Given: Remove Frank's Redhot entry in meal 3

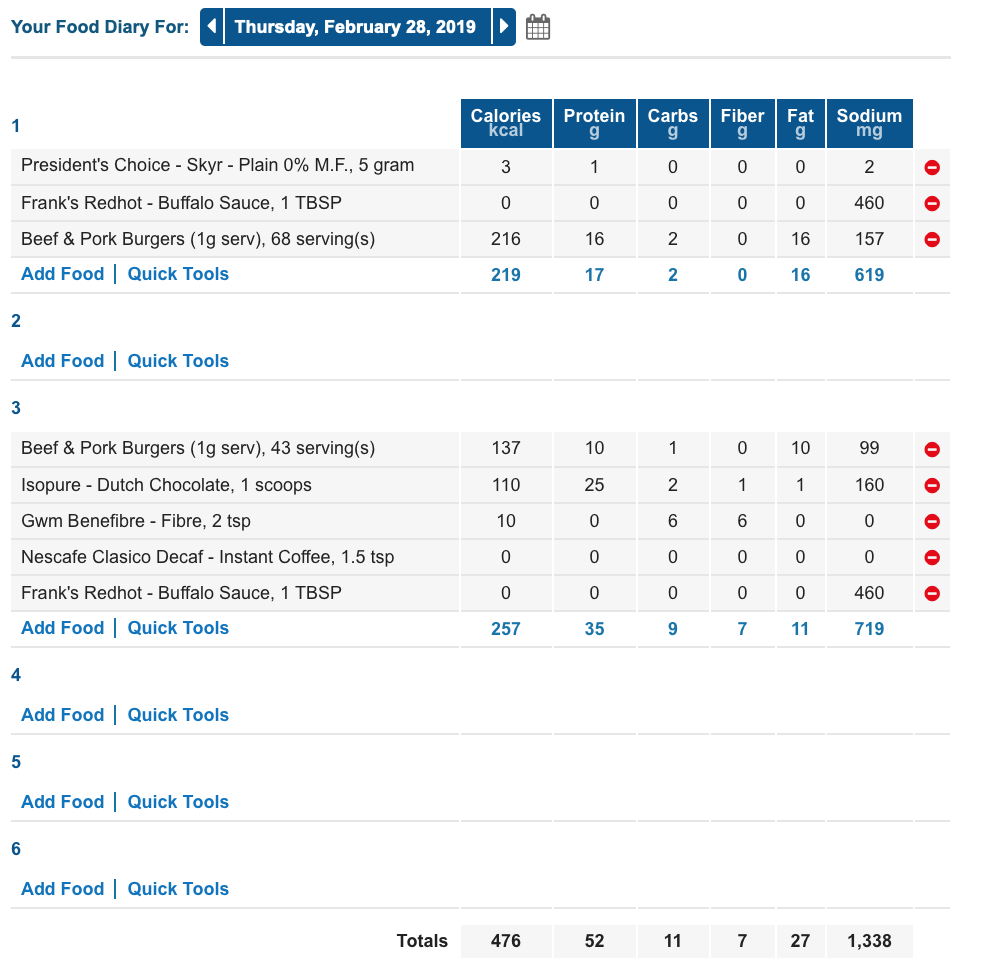Looking at the screenshot, I should click(932, 594).
